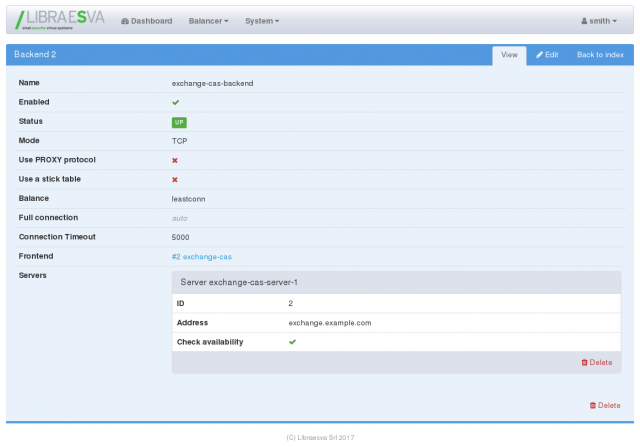Open the smith user dropdown
The image size is (640, 447).
[599, 21]
